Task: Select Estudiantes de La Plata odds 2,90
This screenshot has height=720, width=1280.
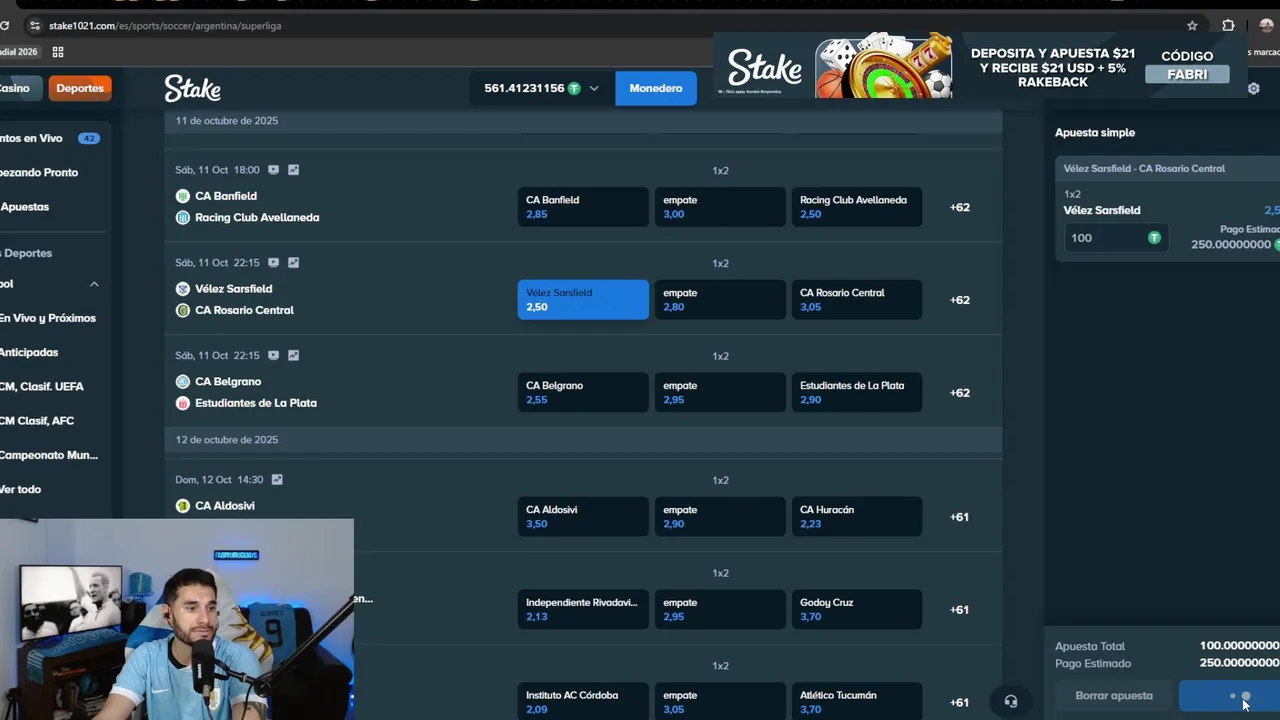Action: pos(857,393)
